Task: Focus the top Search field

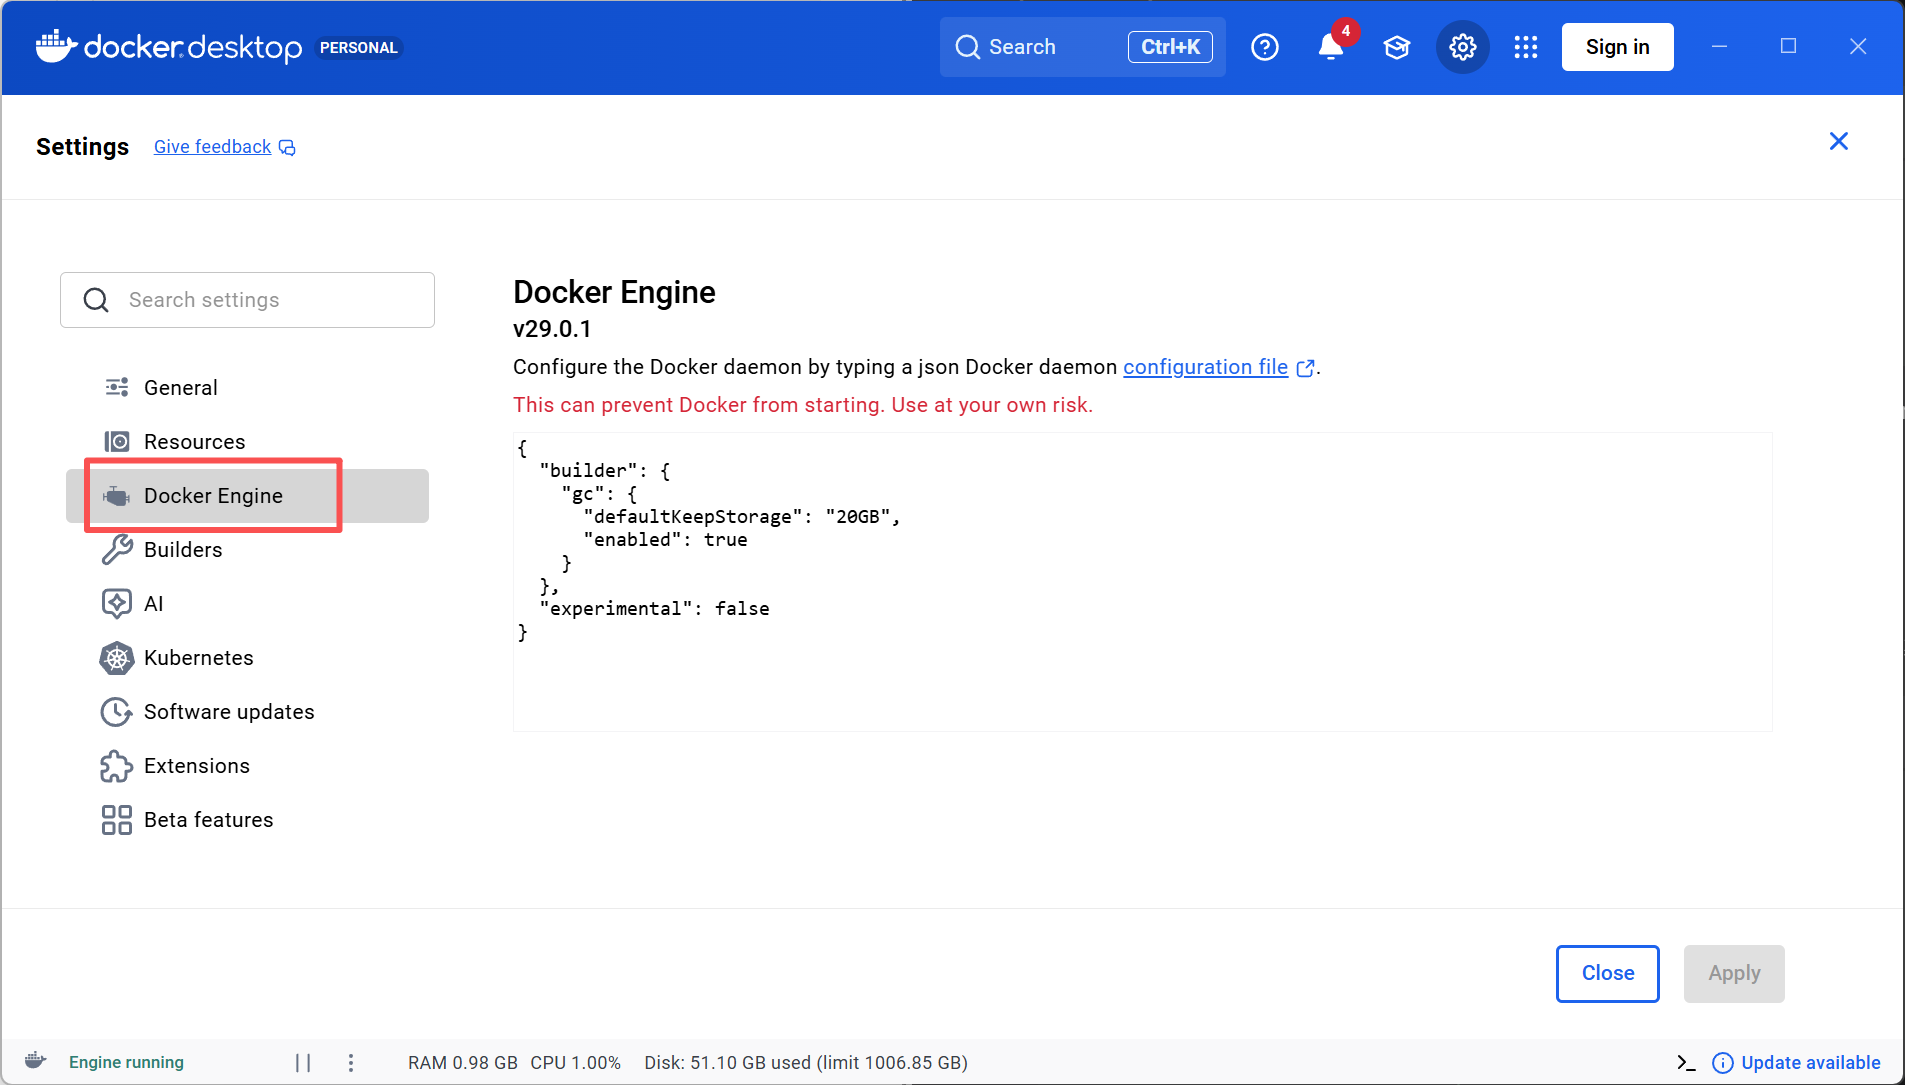Action: pos(1082,47)
